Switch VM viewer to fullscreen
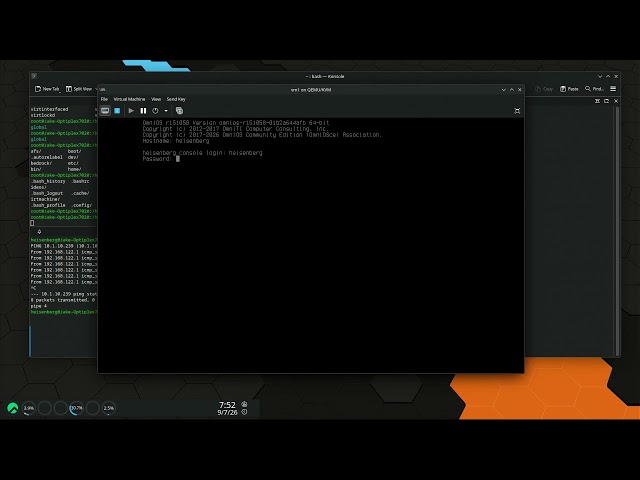Viewport: 640px width, 480px height. coord(517,111)
